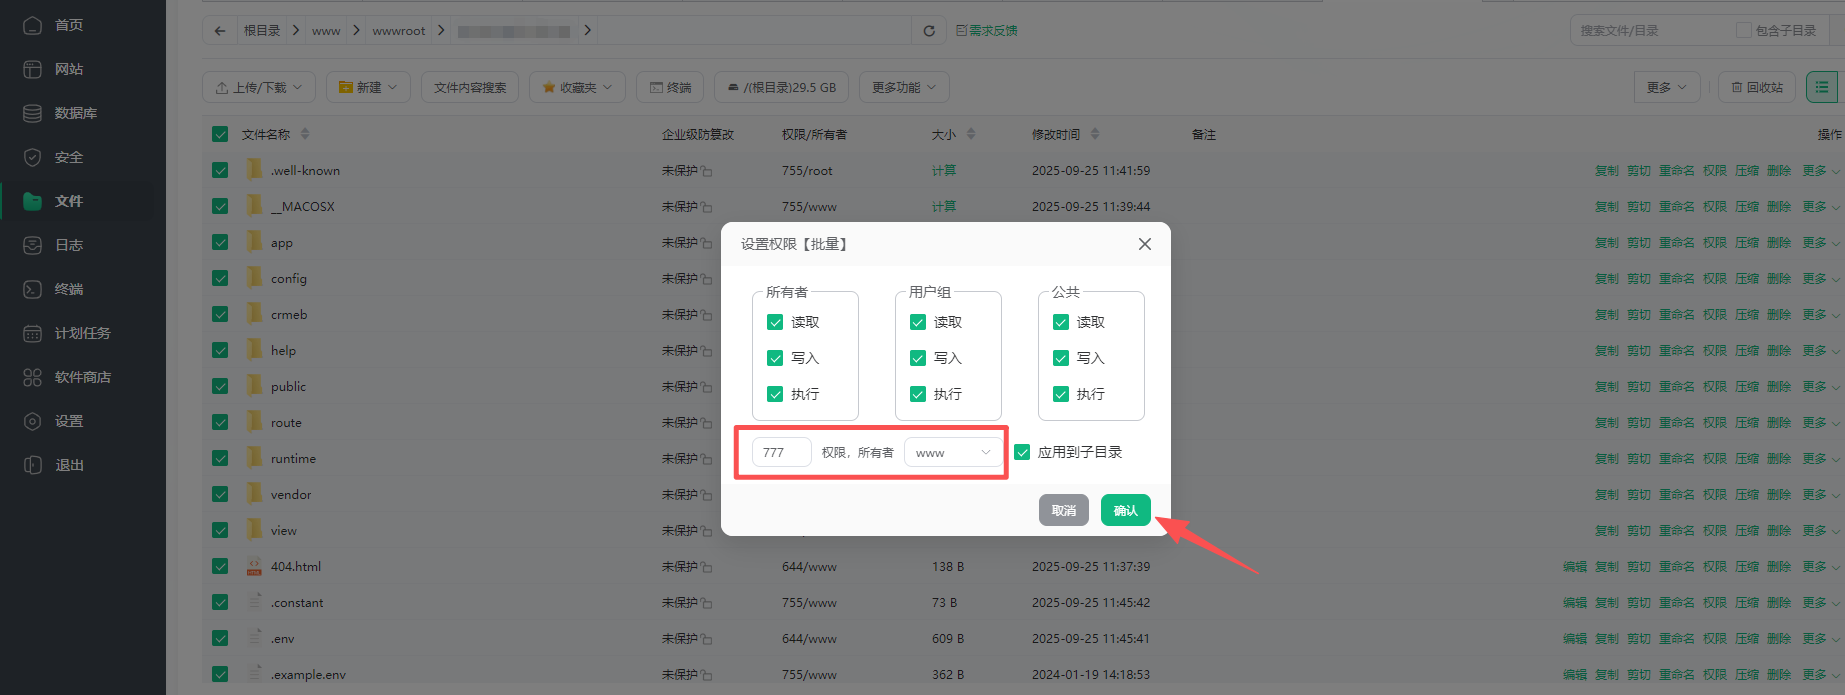This screenshot has height=695, width=1845.
Task: Open the Security shield sidebar item
Action: pyautogui.click(x=33, y=157)
